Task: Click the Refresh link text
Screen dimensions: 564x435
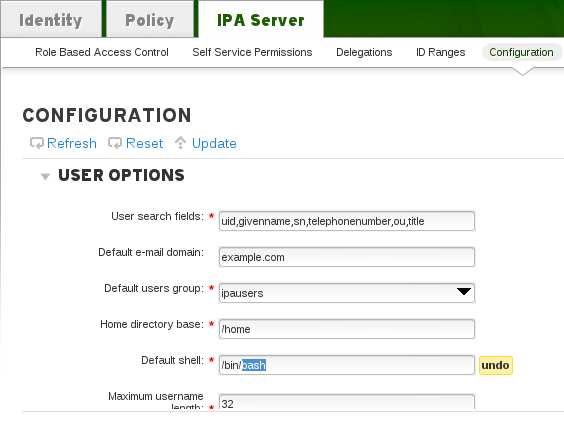Action: coord(72,143)
